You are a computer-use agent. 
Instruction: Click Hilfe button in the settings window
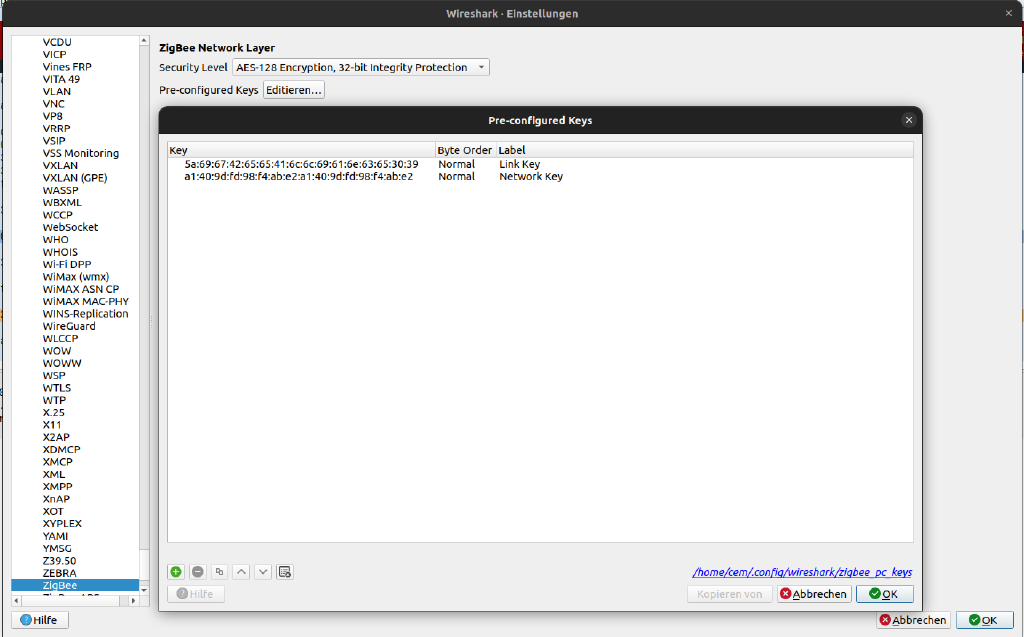40,620
